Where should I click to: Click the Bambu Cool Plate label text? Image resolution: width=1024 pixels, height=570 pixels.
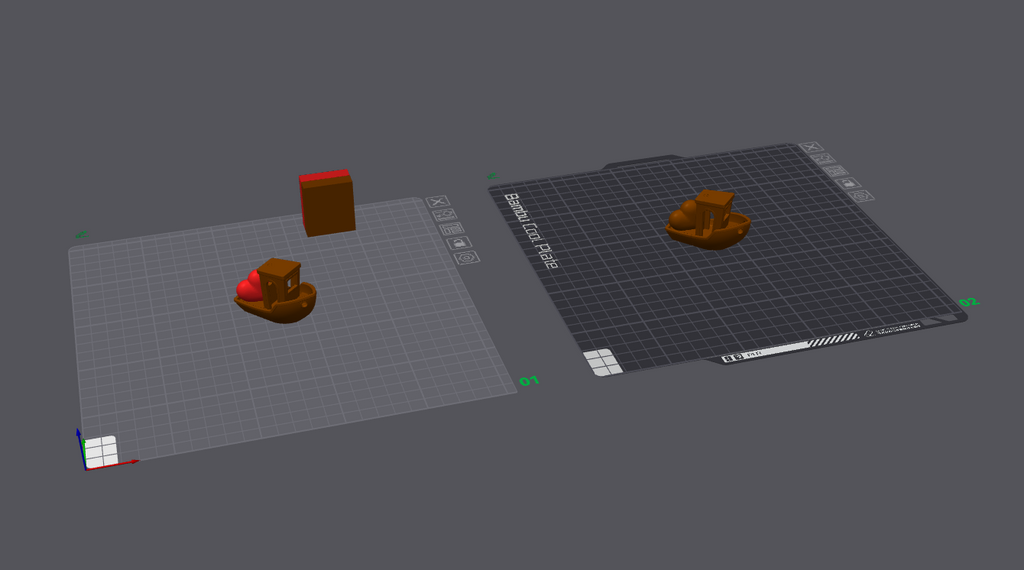531,231
